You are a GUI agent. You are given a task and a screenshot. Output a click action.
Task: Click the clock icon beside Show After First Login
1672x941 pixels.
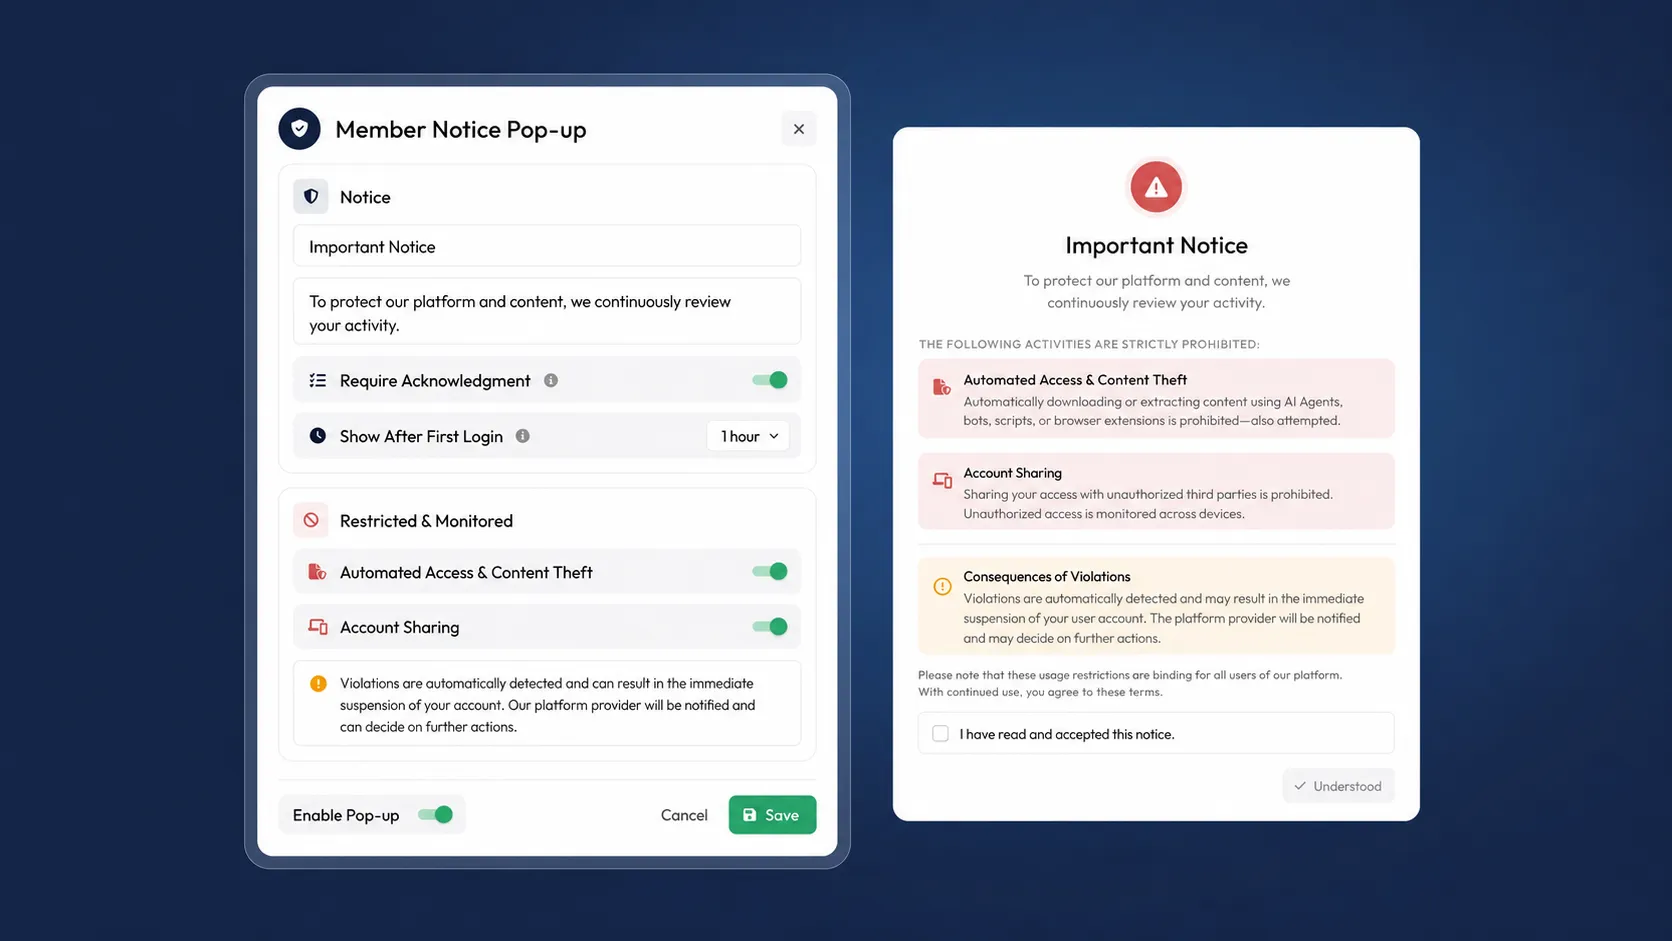318,436
